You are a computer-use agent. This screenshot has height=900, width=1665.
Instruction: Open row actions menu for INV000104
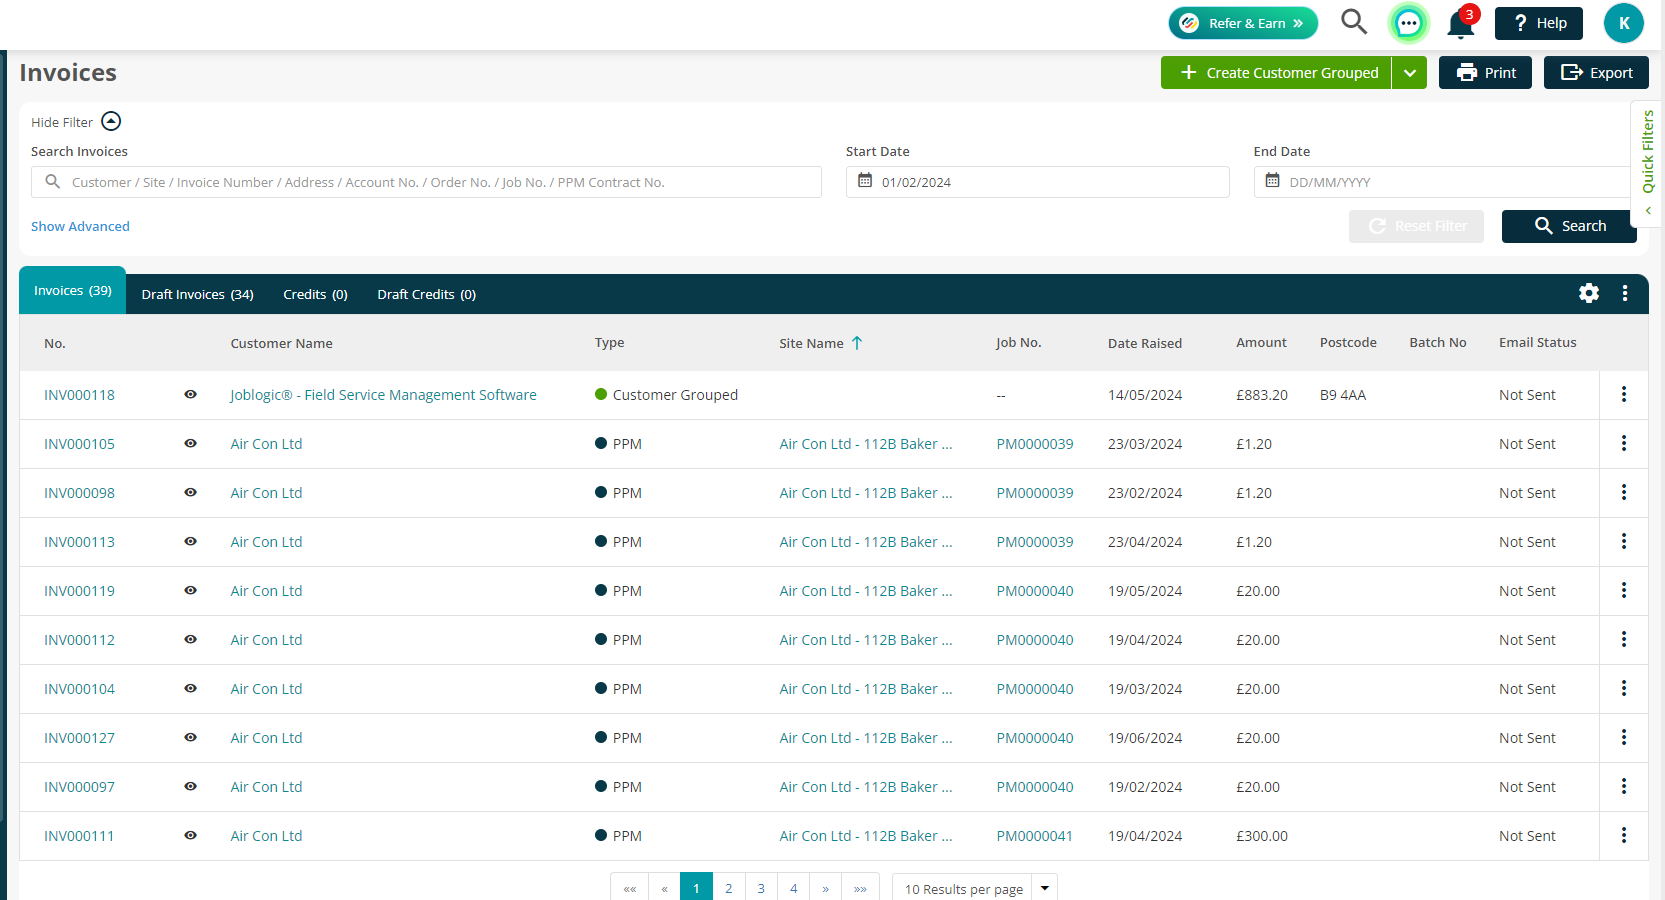coord(1624,688)
